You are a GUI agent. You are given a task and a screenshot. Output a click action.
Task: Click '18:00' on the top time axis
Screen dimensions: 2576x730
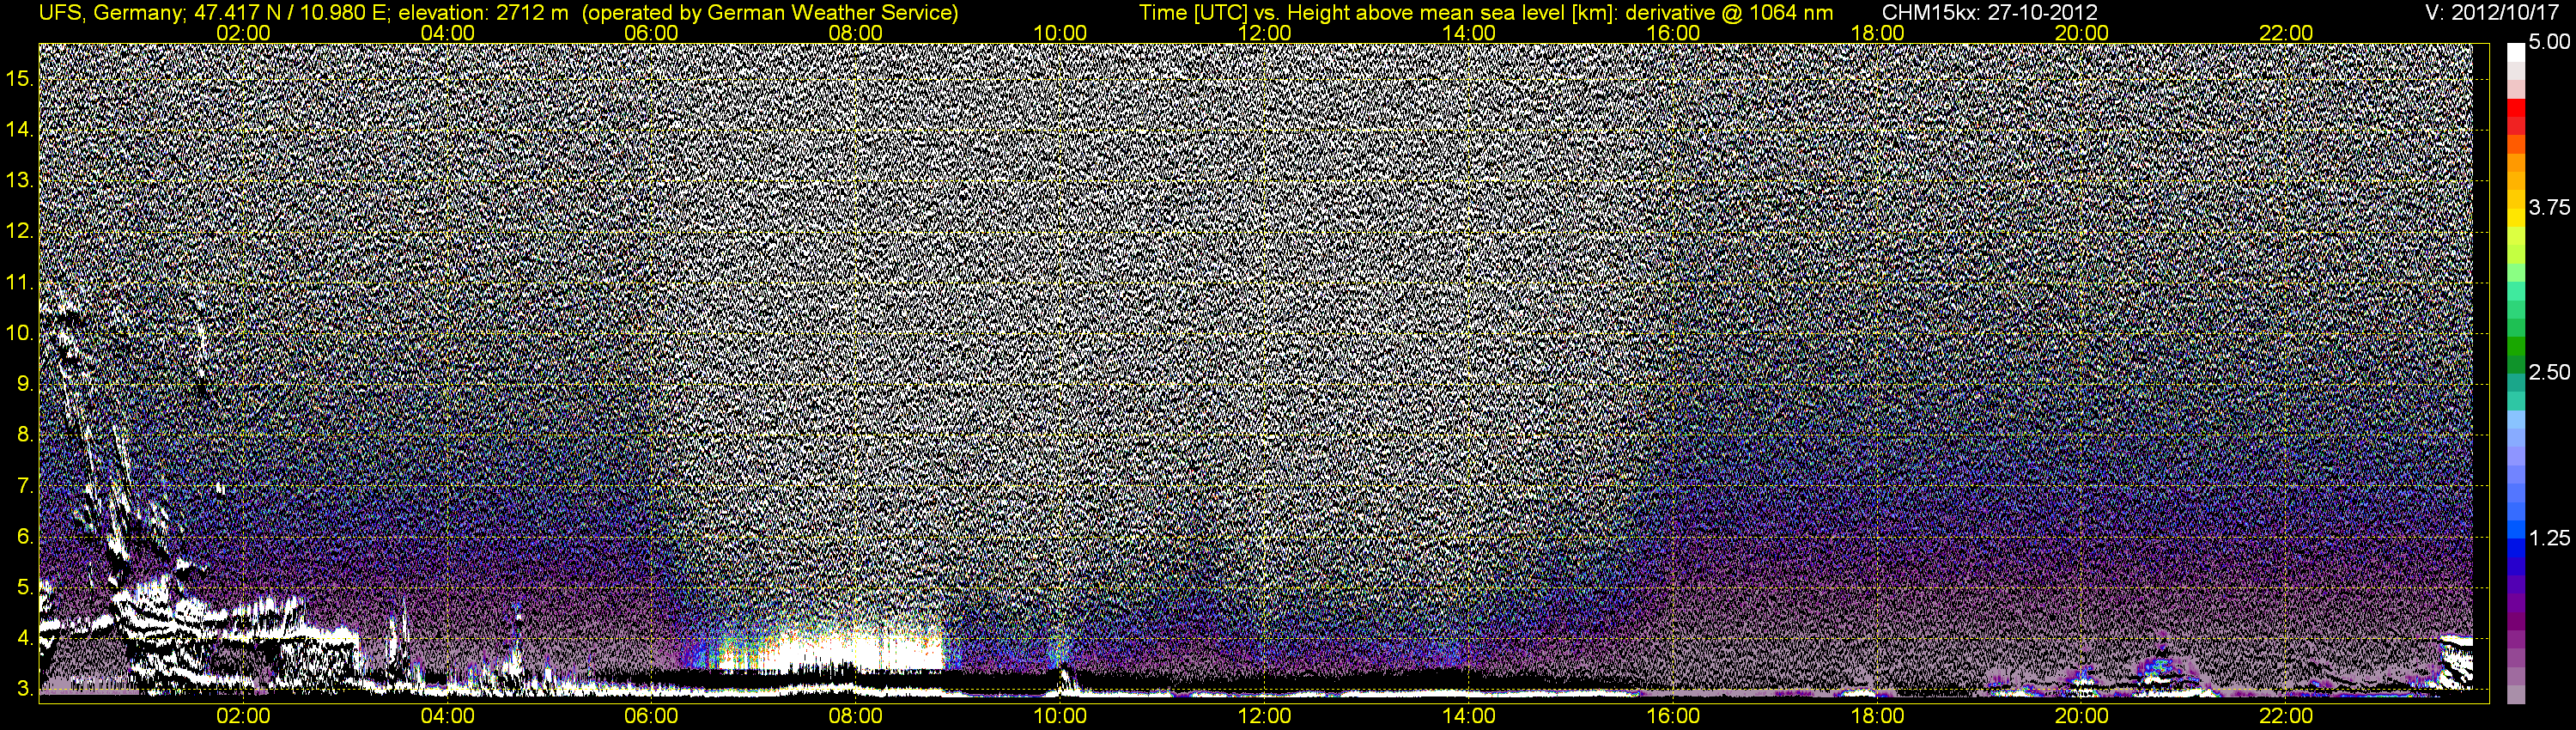coord(1877,33)
